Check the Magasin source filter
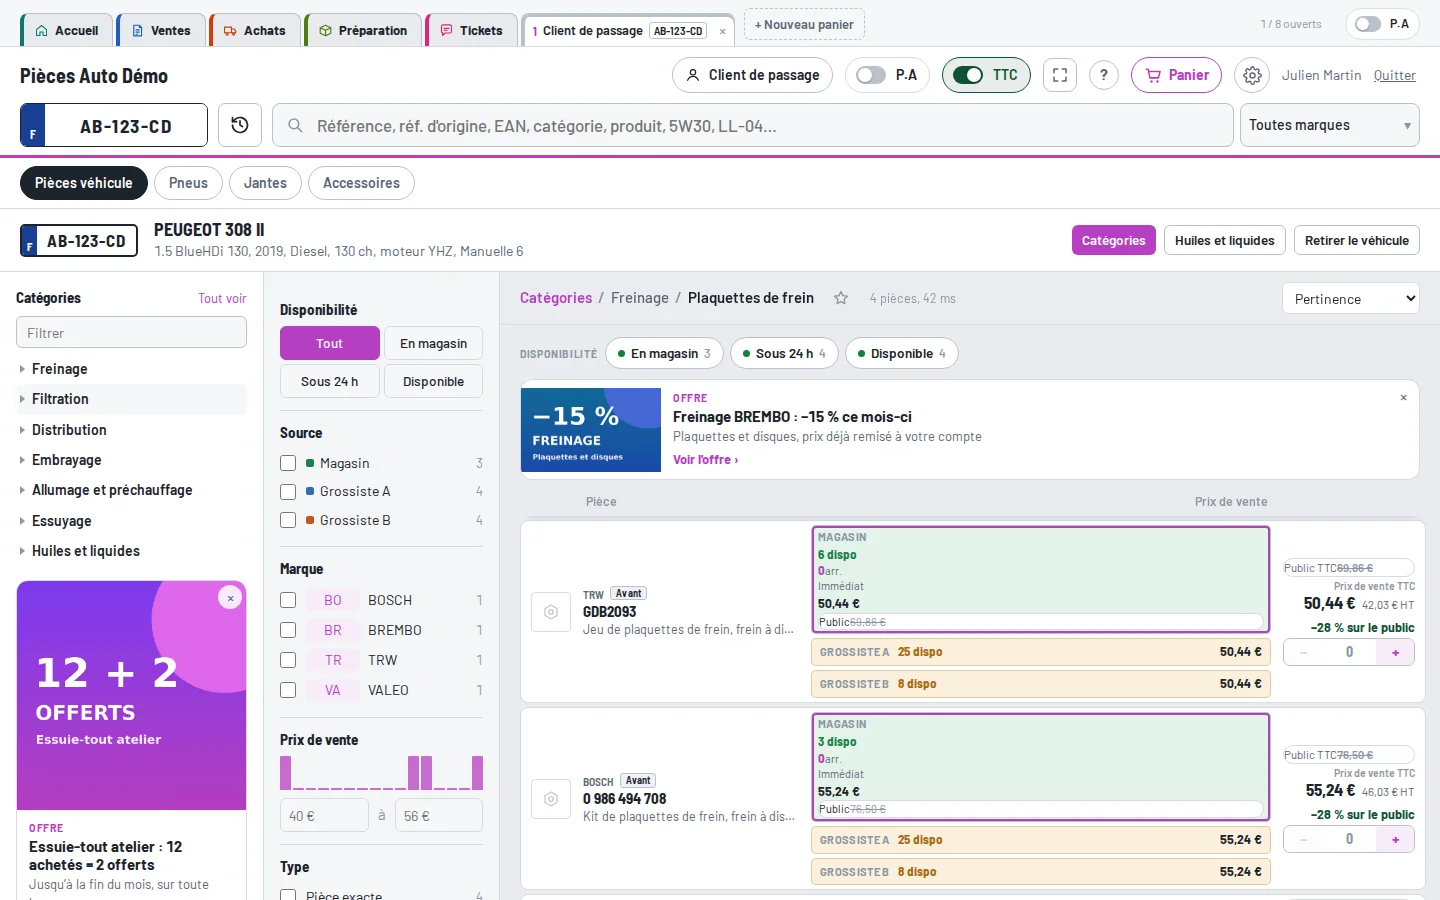Image resolution: width=1440 pixels, height=900 pixels. [288, 463]
